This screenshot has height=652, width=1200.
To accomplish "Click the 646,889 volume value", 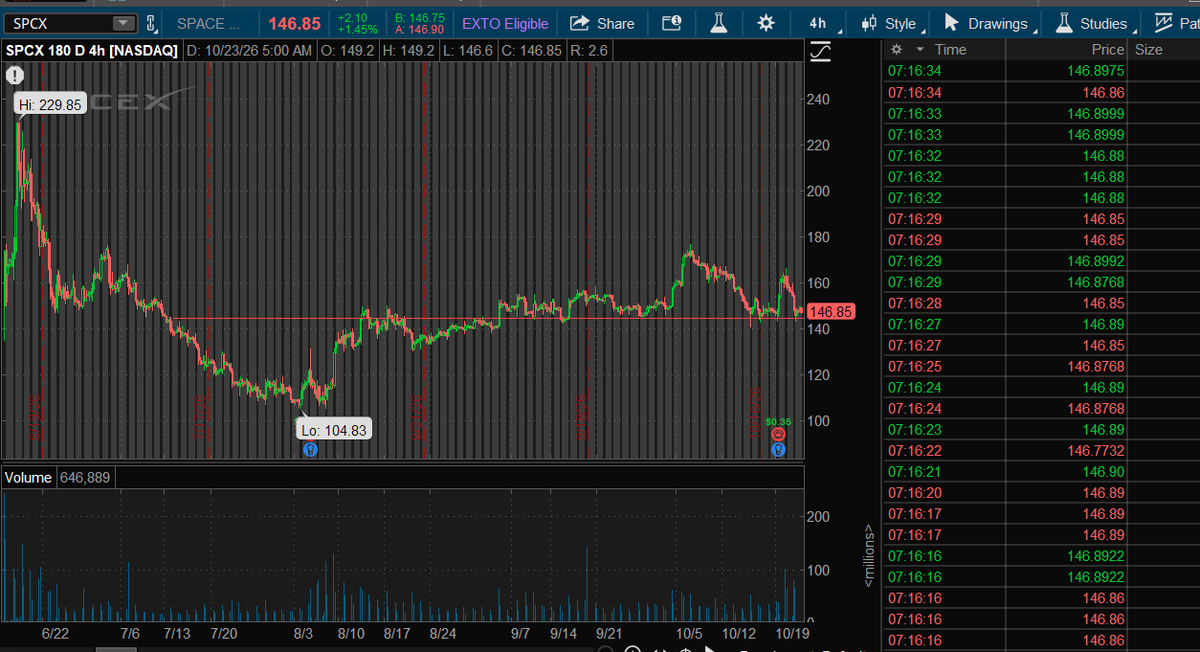I will pos(85,477).
